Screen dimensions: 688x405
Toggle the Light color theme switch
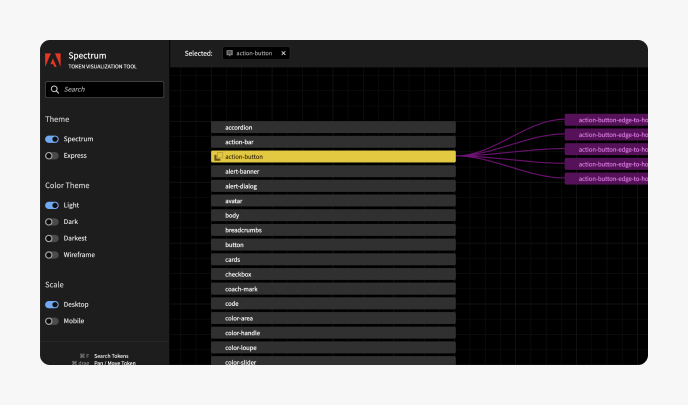coord(52,205)
